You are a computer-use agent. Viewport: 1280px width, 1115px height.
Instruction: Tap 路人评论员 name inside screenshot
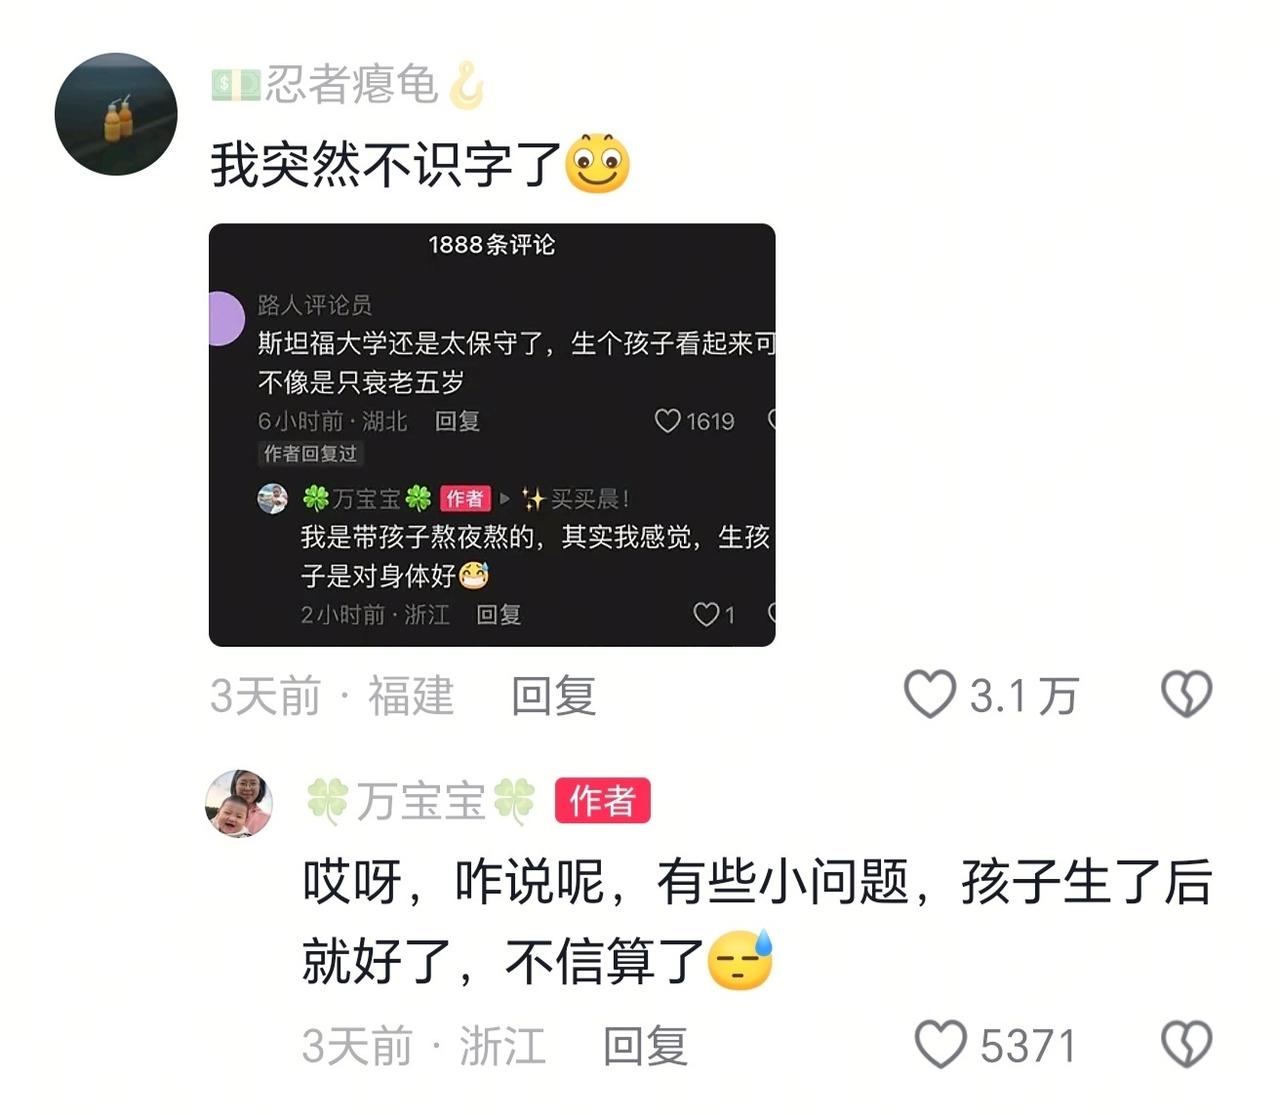point(315,304)
